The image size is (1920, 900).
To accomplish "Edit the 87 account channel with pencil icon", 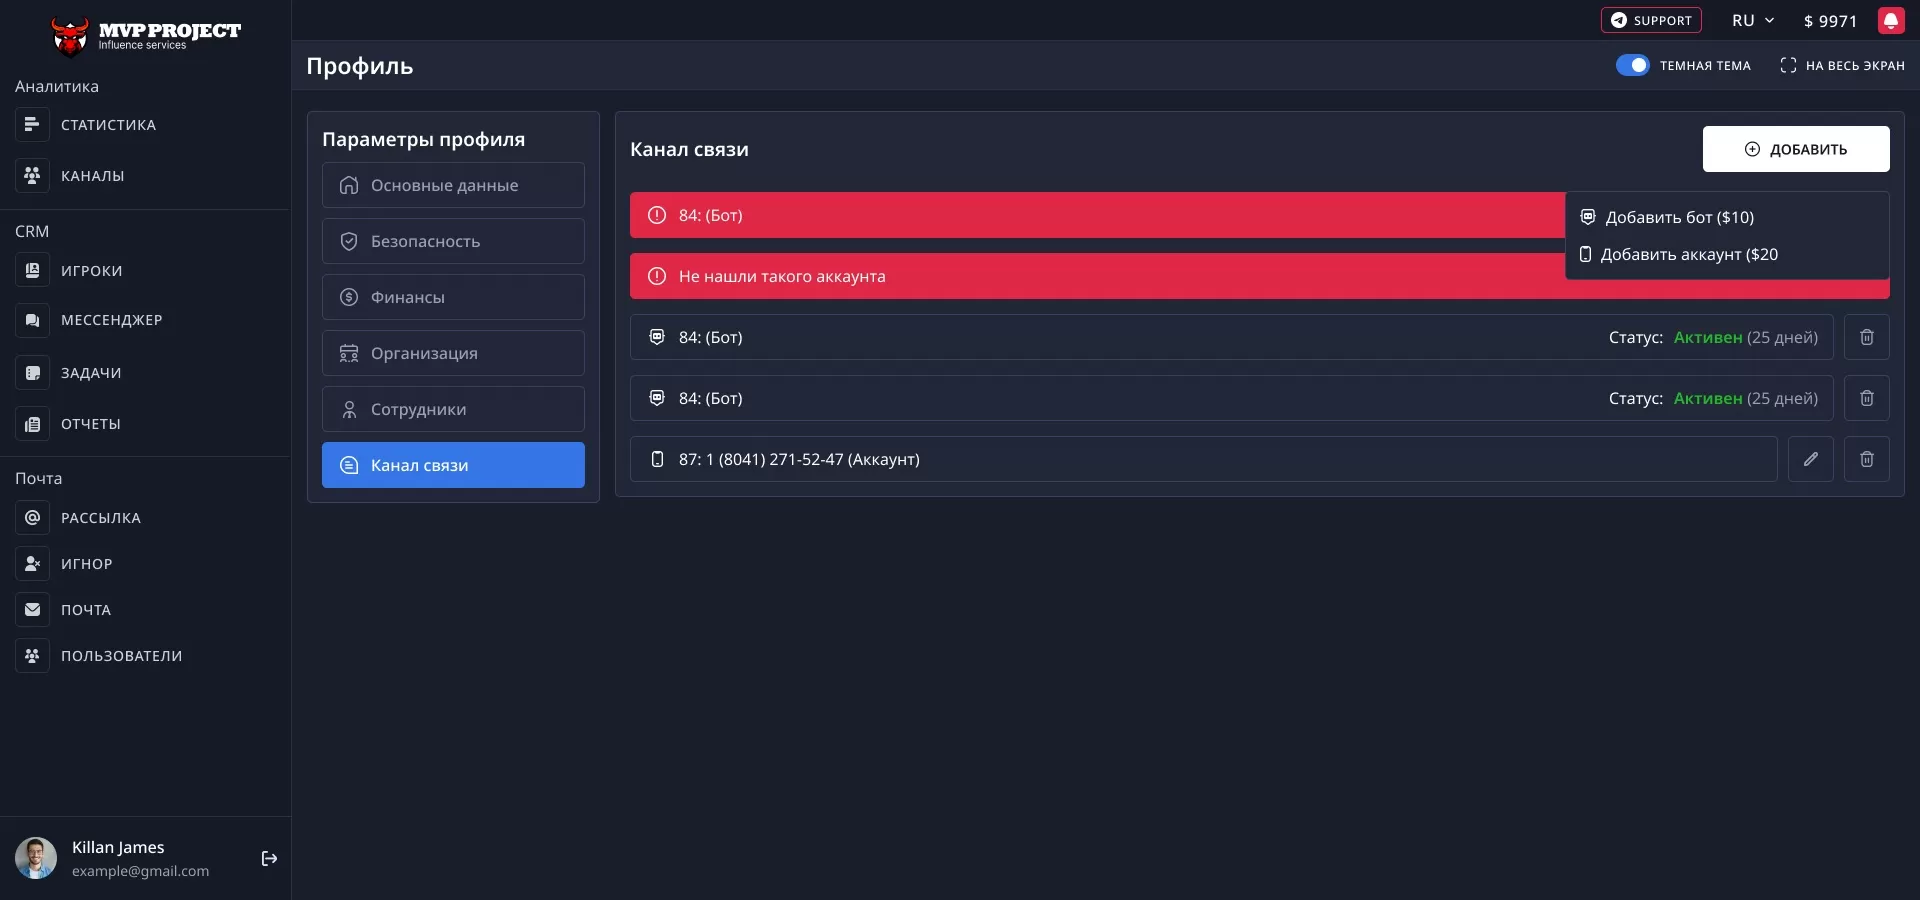I will tap(1810, 459).
